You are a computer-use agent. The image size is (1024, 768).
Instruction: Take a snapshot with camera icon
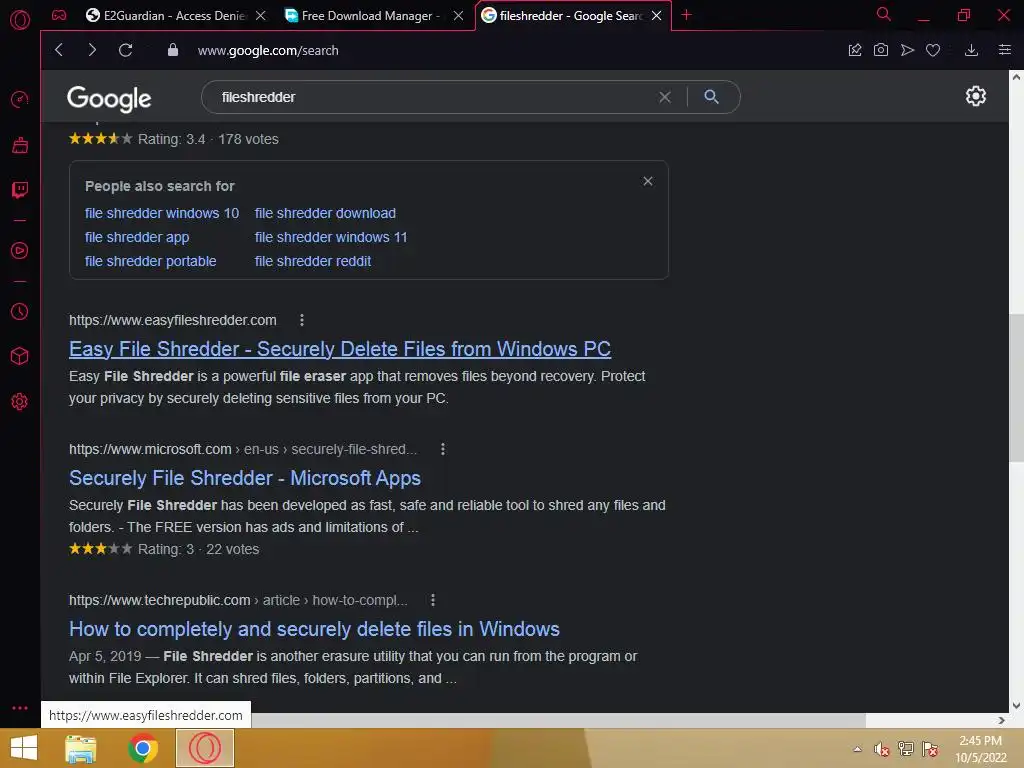880,50
